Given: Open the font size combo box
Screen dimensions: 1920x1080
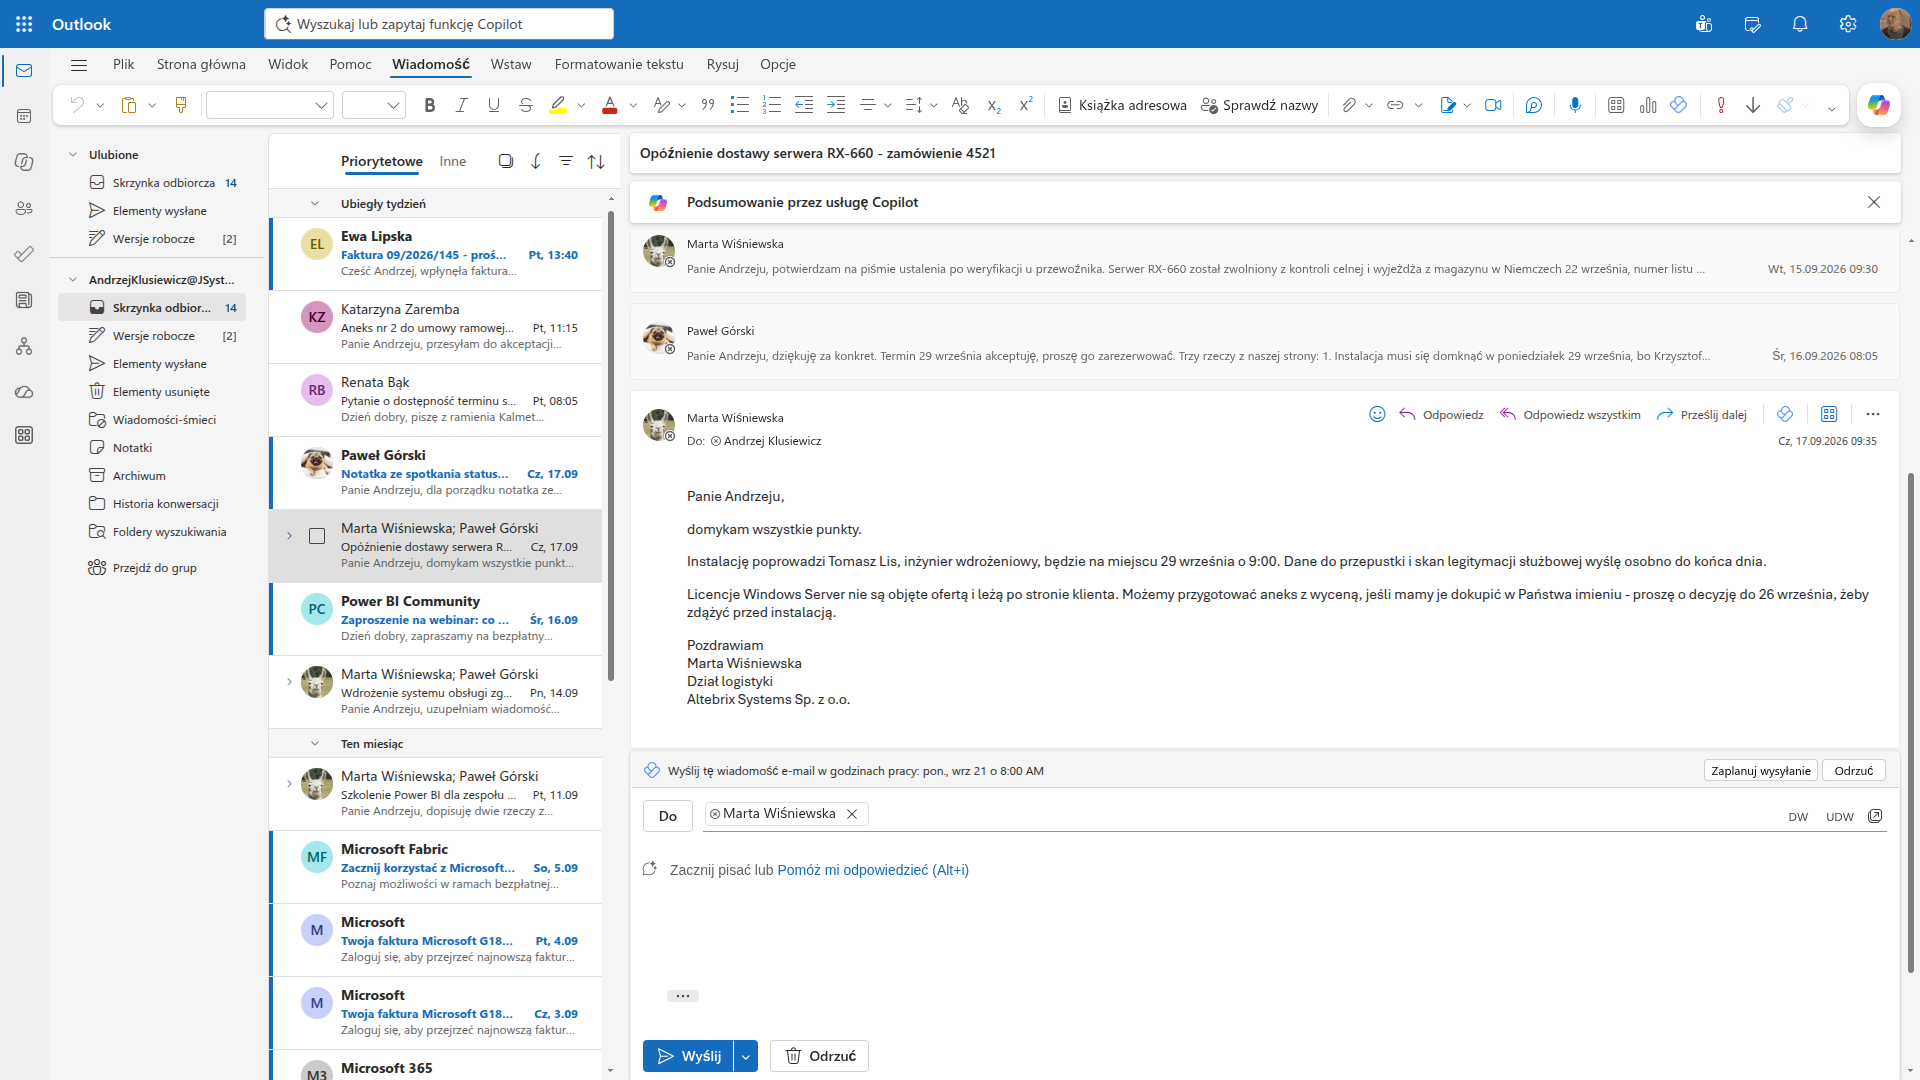Looking at the screenshot, I should tap(374, 105).
